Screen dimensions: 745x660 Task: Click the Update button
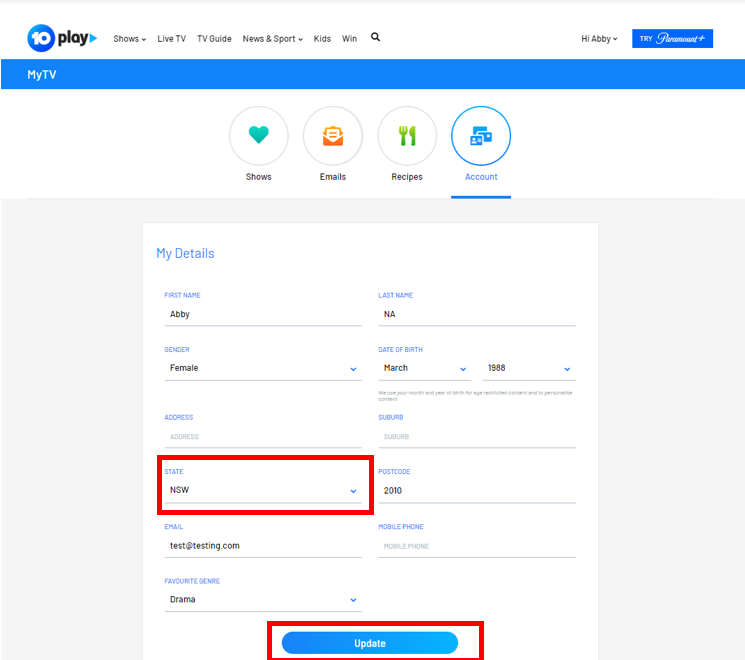(370, 643)
